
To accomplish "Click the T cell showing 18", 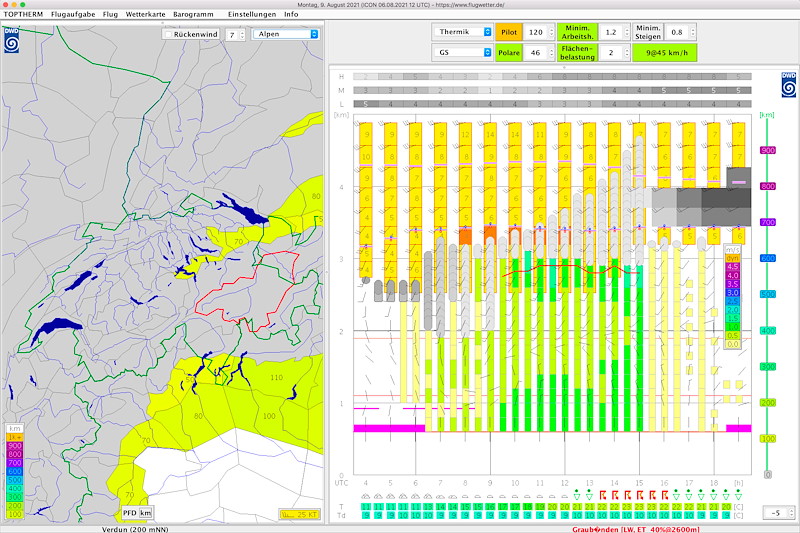I will [x=528, y=506].
